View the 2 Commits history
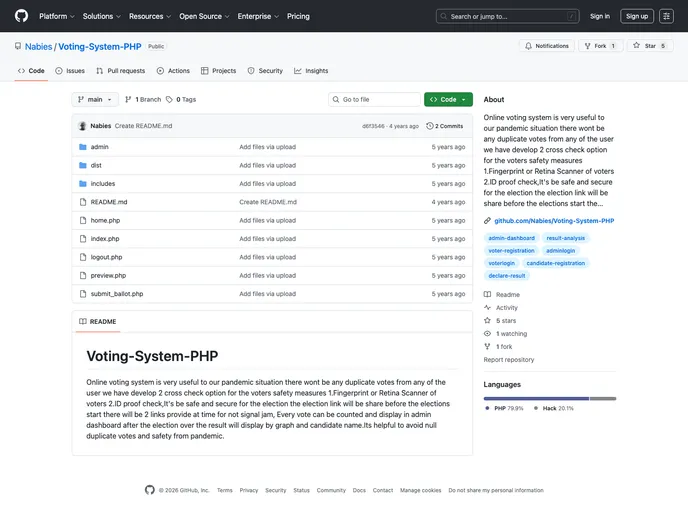Viewport: 688px width, 512px height. click(x=445, y=126)
